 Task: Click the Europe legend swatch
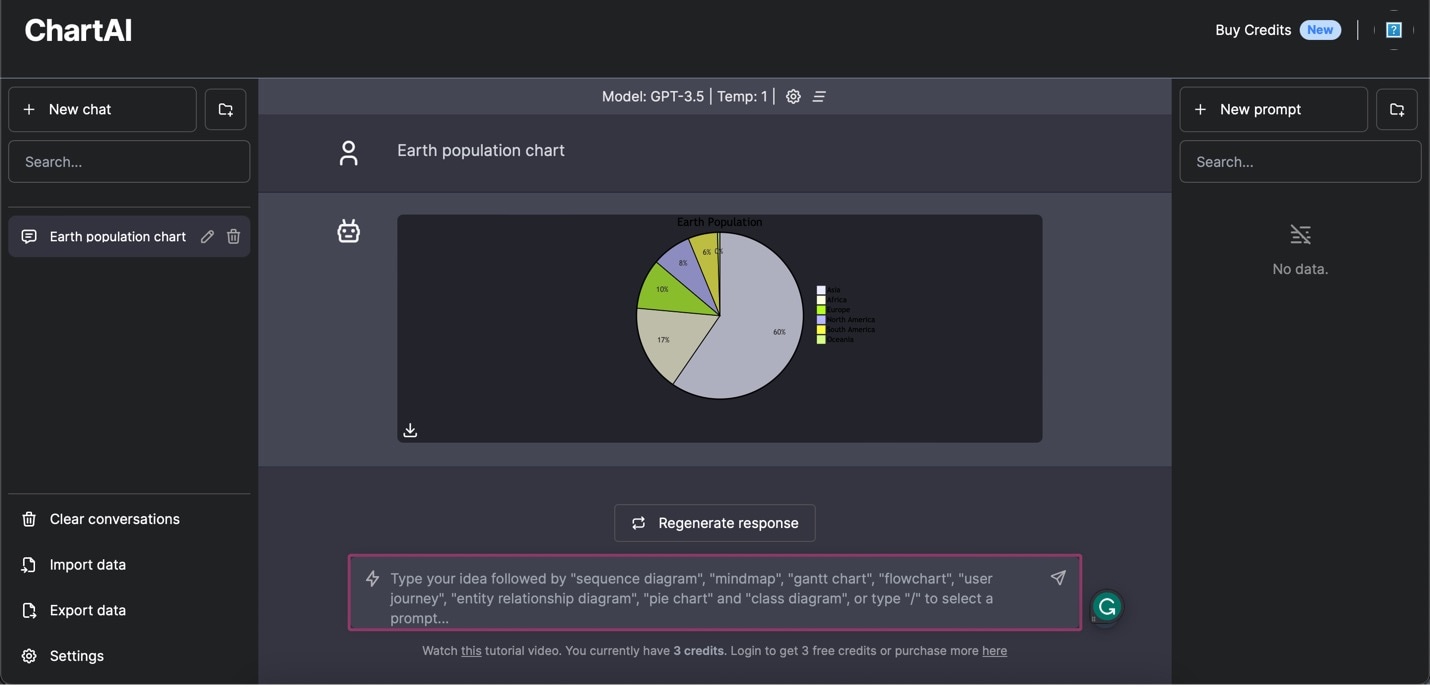coord(821,310)
